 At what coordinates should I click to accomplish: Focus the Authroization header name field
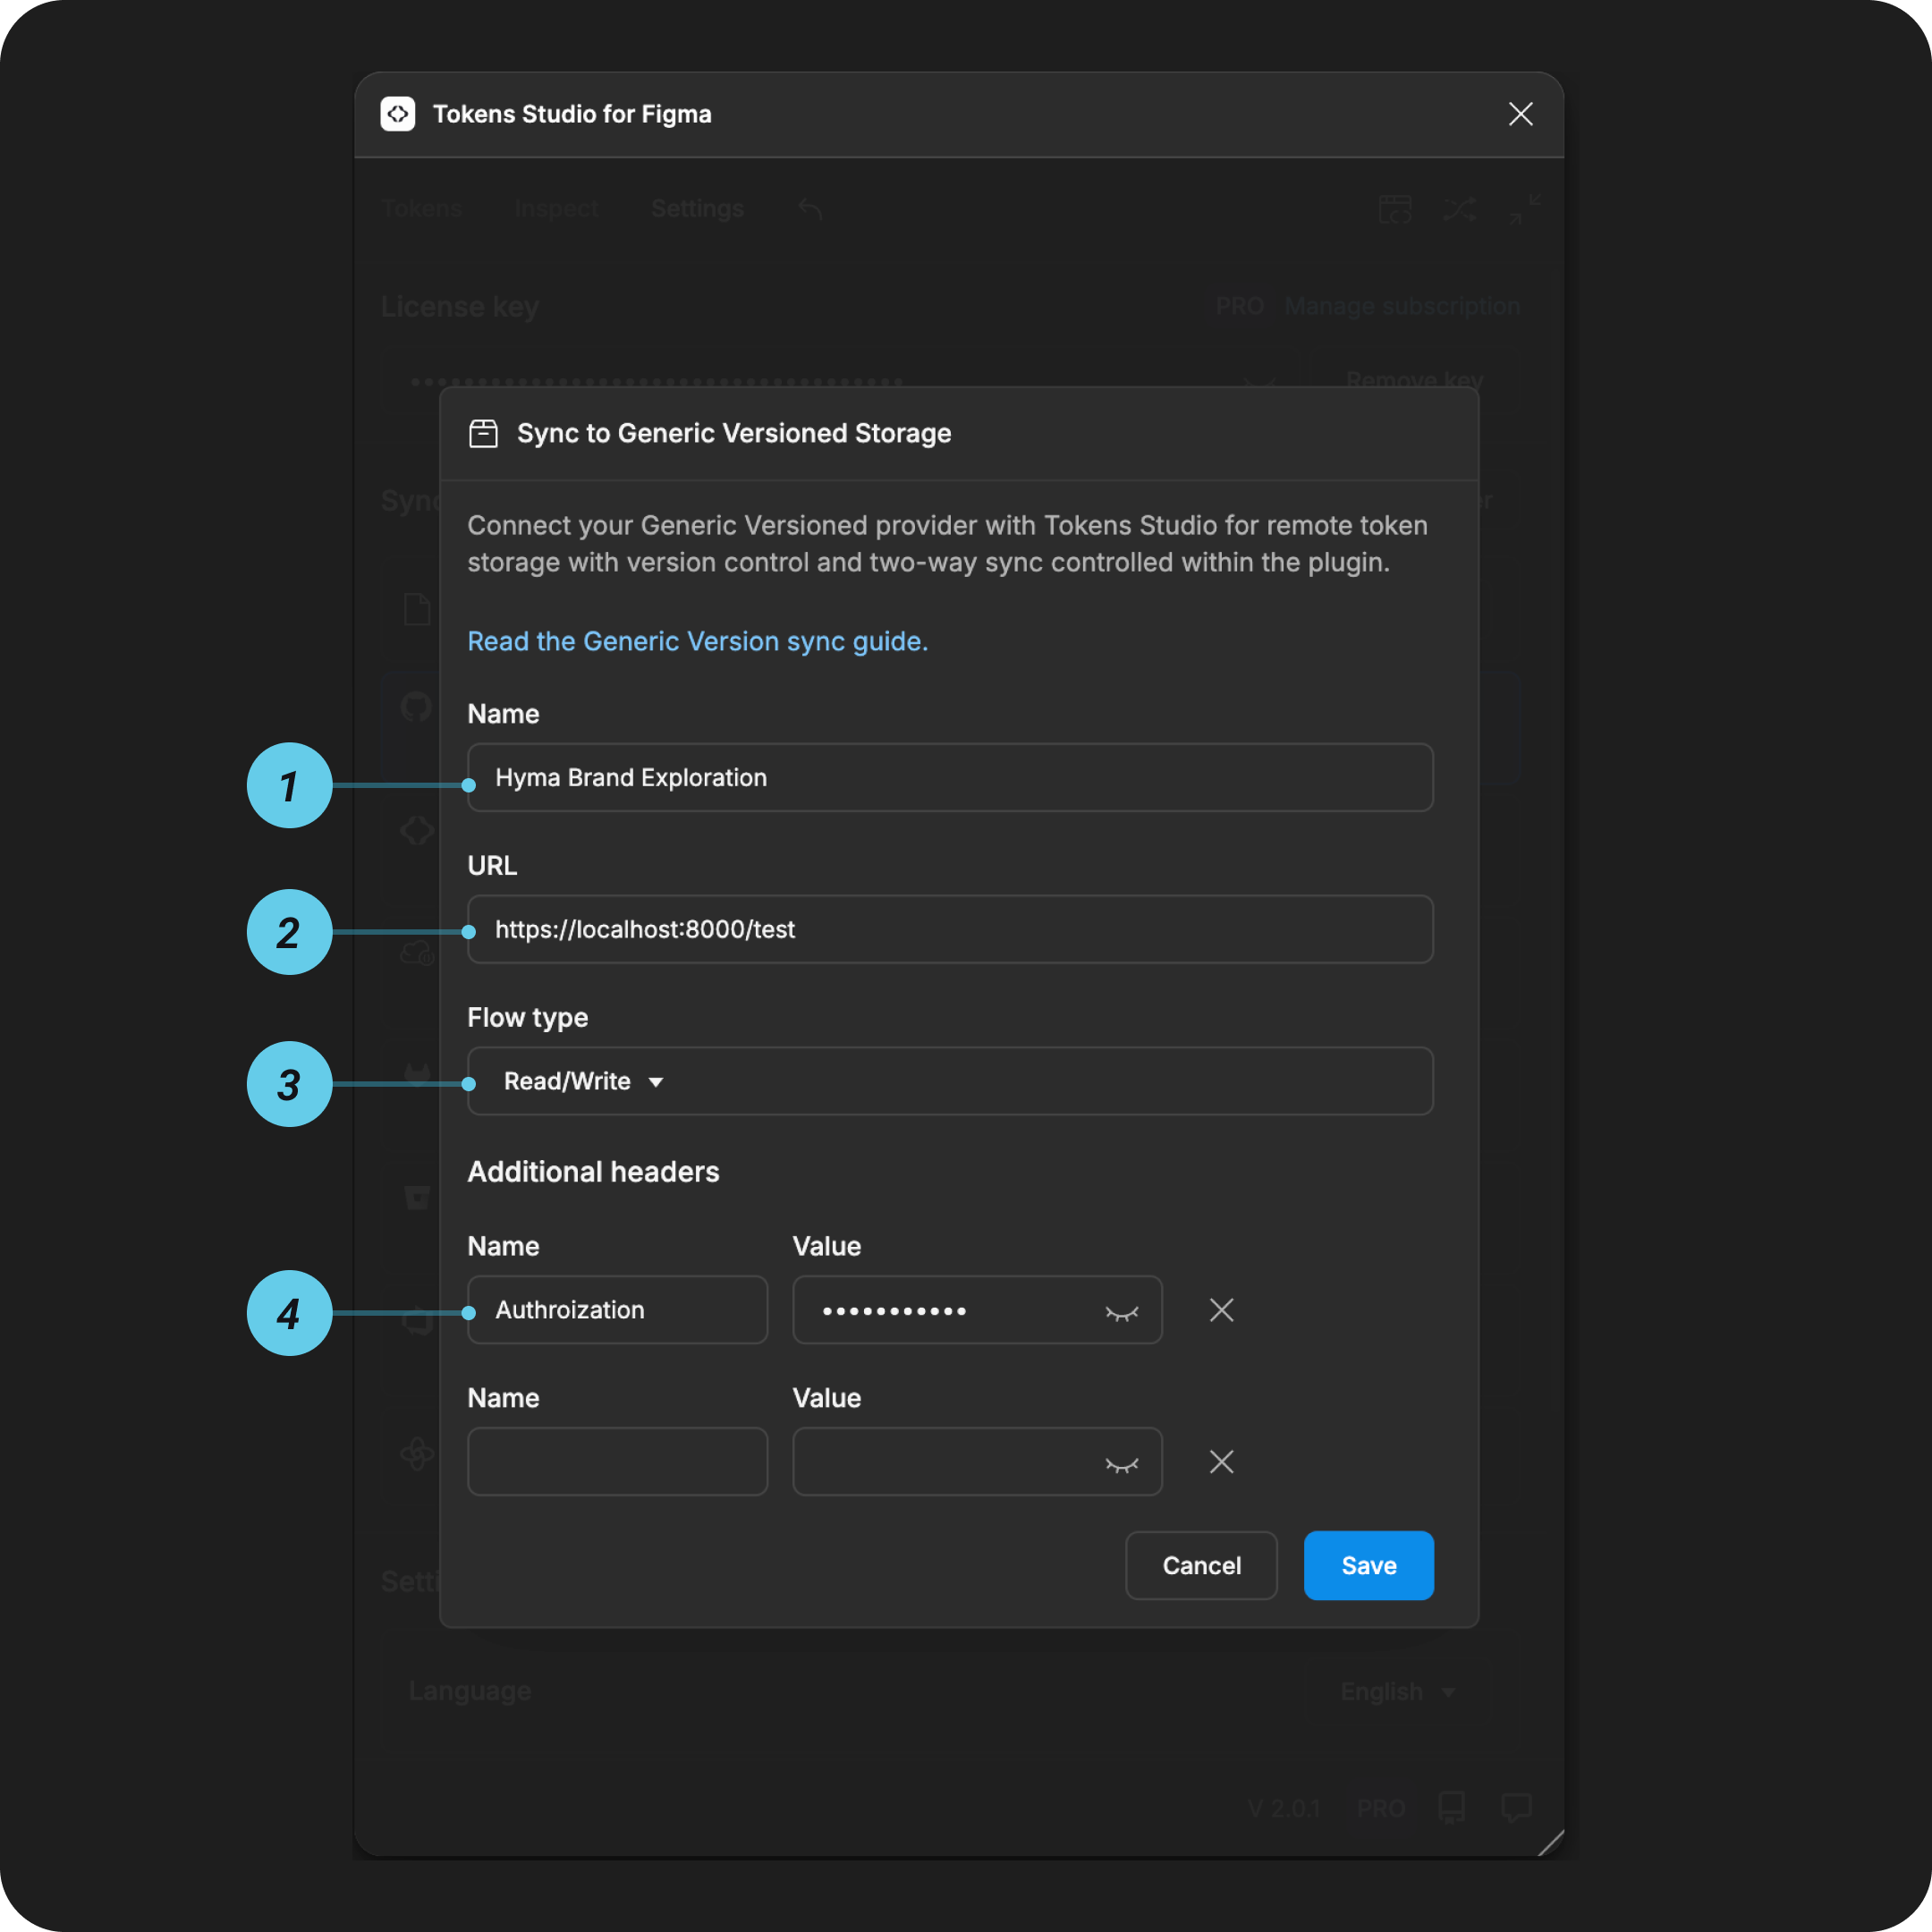point(617,1309)
